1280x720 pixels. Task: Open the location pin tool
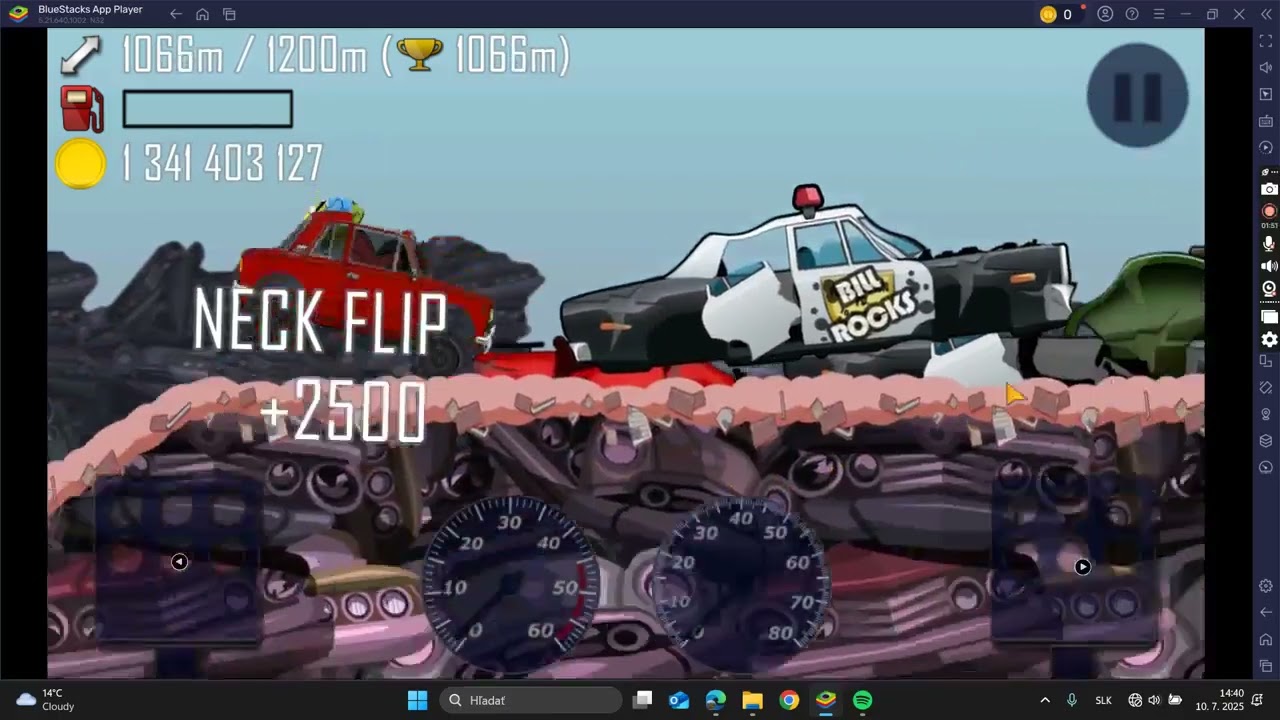(x=1266, y=414)
